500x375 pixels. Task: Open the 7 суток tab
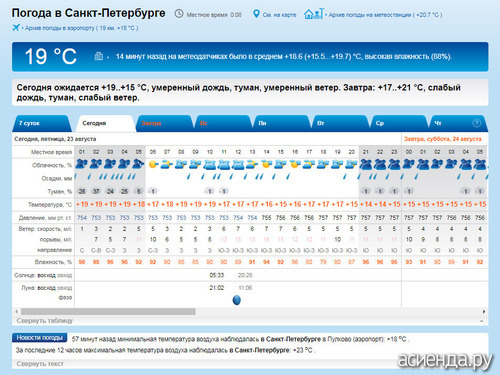click(x=42, y=123)
